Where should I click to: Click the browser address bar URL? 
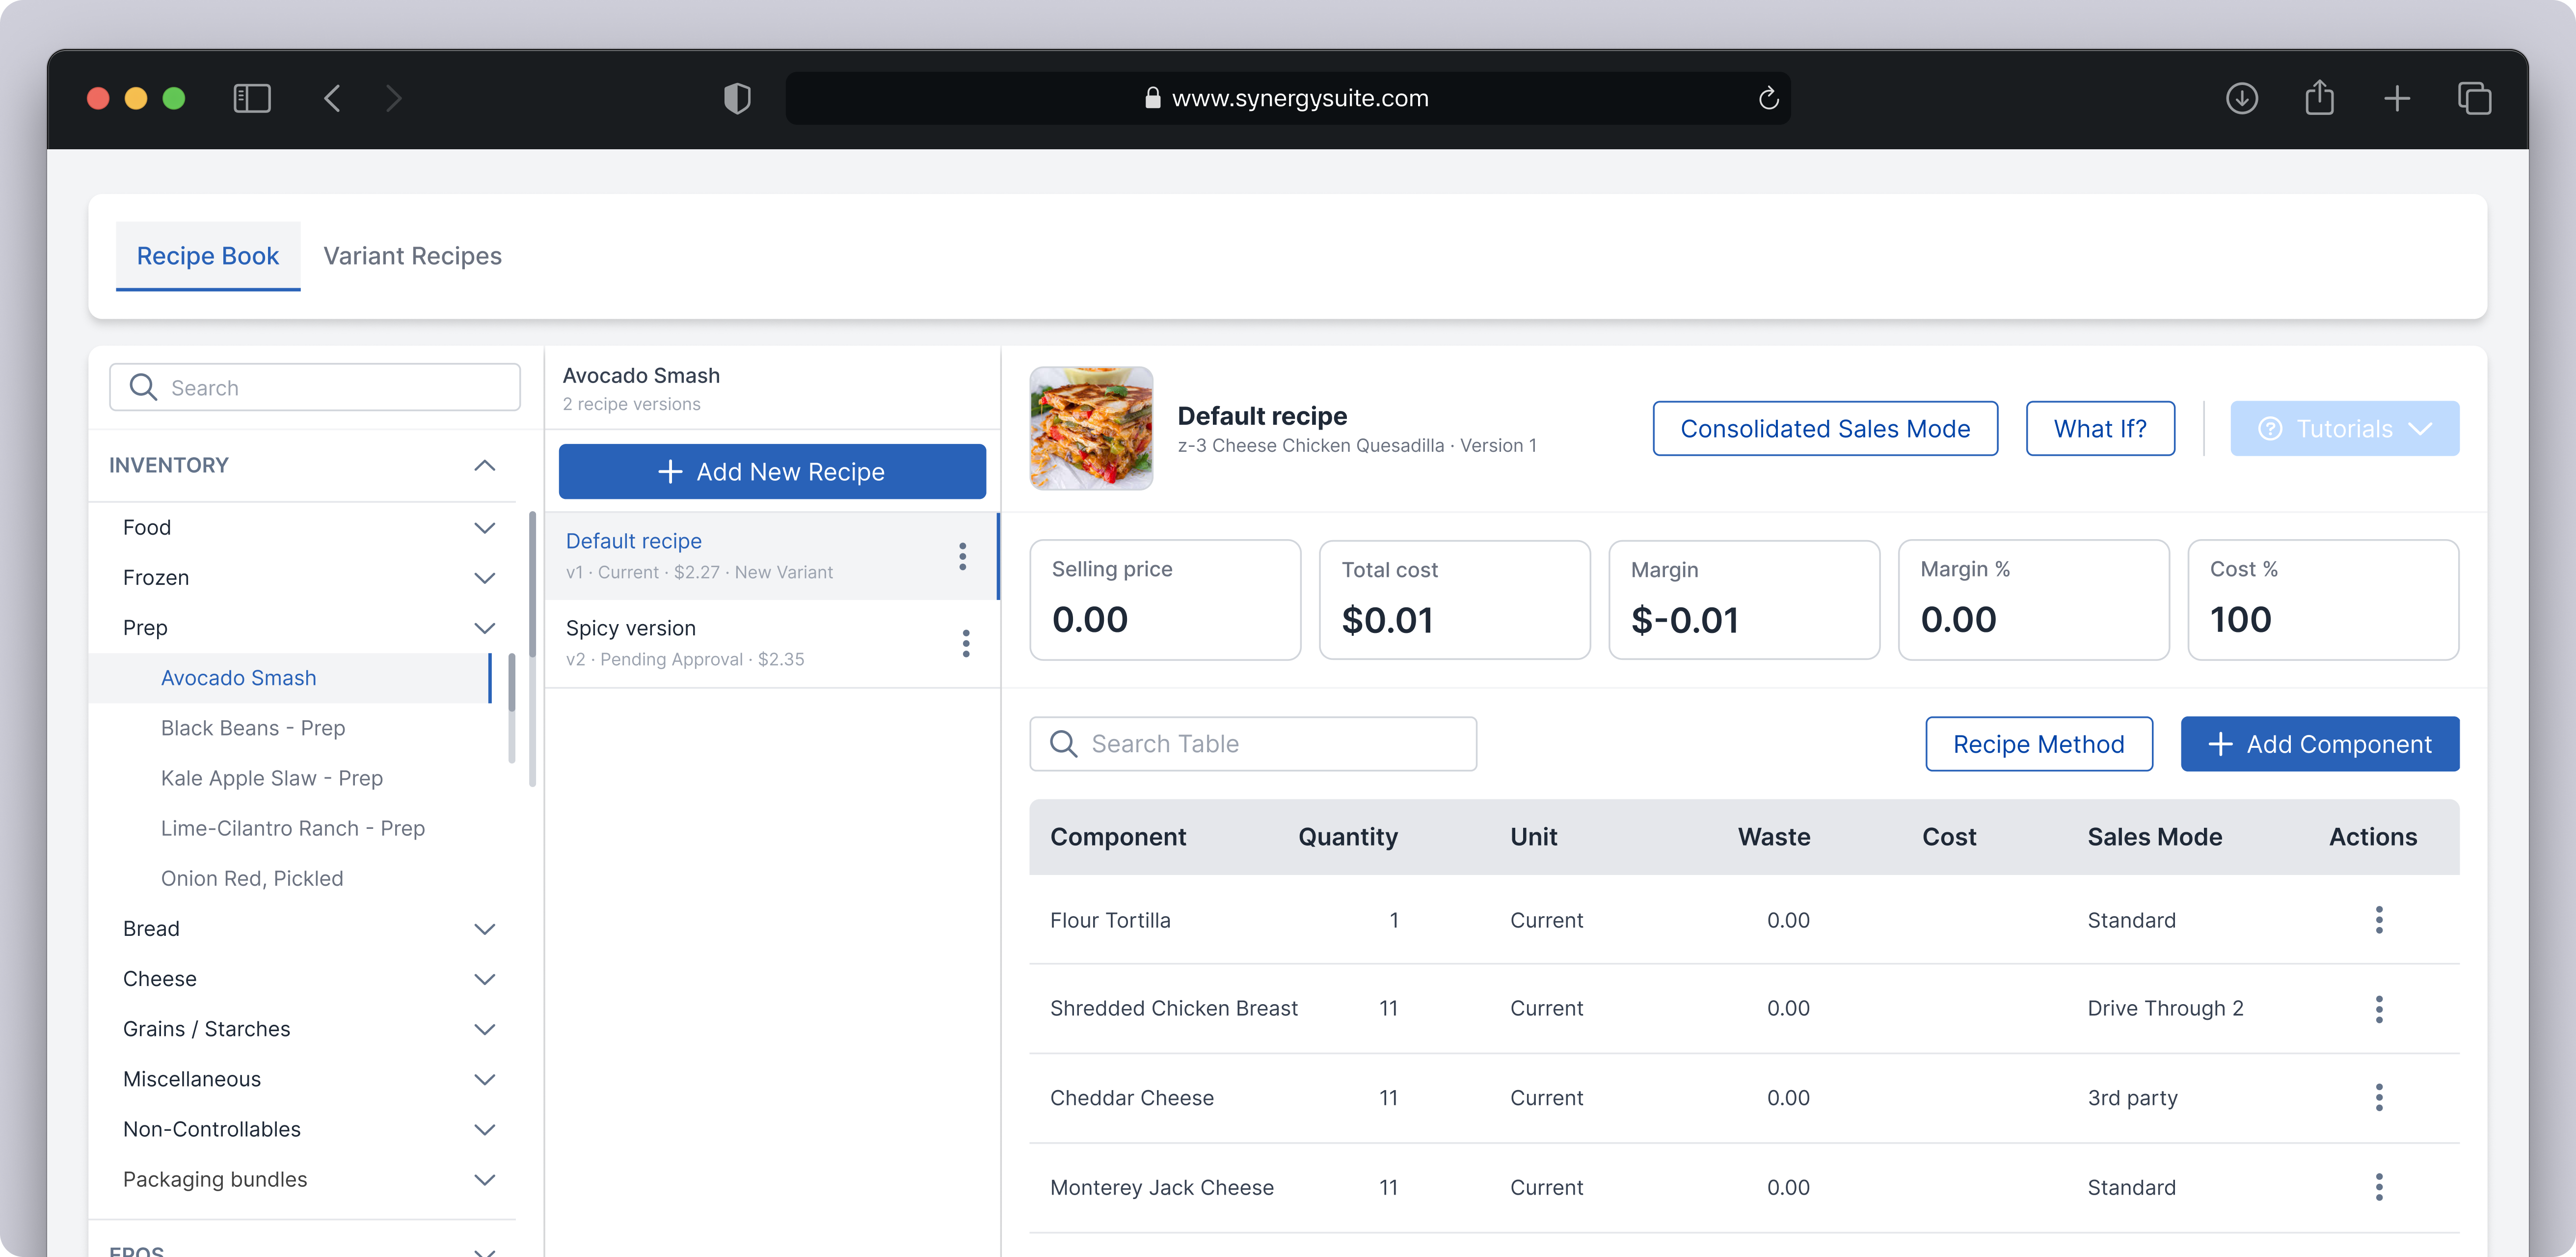[1299, 98]
